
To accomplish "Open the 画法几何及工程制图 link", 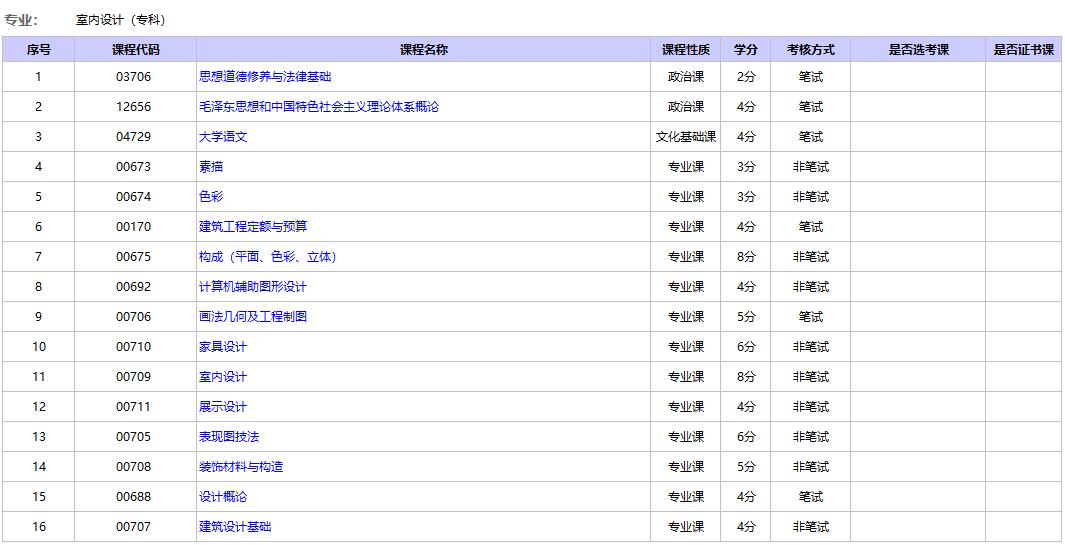I will click(x=253, y=317).
